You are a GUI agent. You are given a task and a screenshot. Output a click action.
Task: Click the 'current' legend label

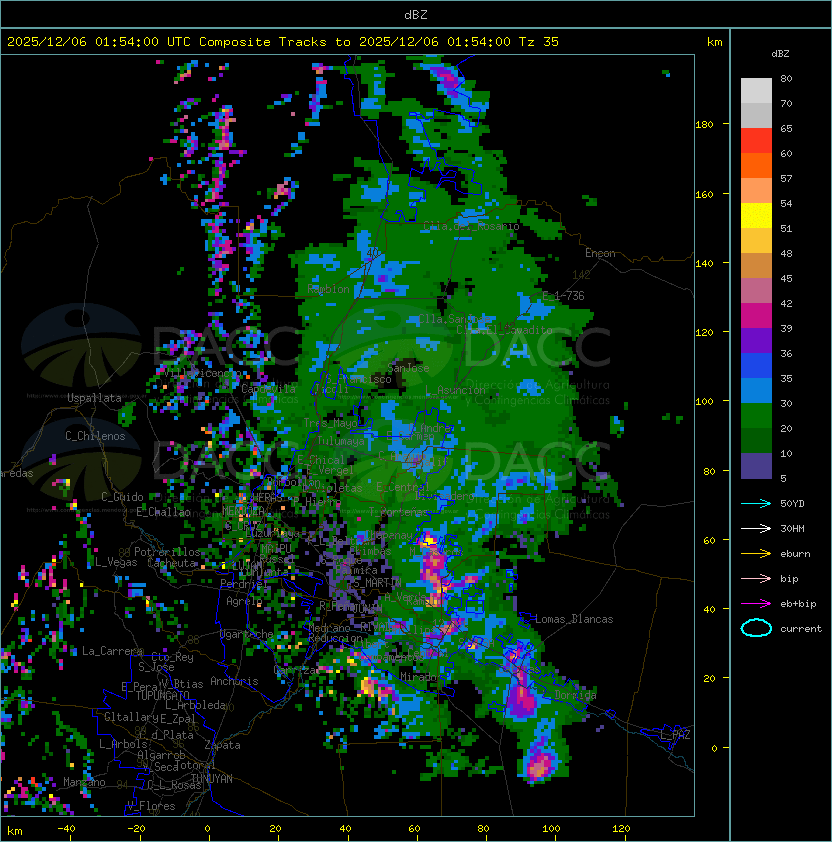pos(801,629)
